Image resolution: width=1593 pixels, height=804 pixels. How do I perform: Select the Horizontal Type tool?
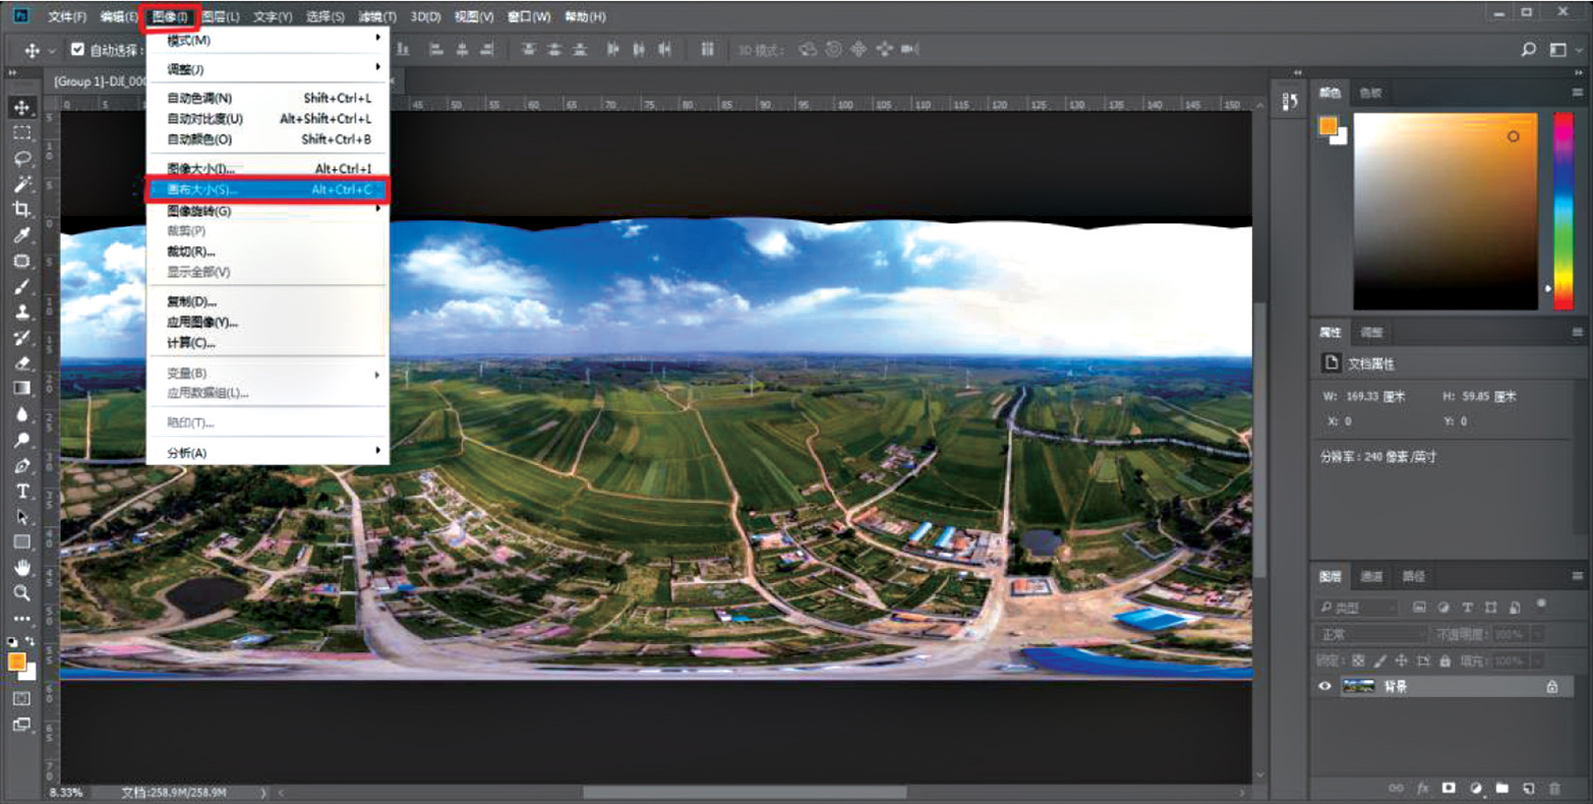[x=22, y=491]
